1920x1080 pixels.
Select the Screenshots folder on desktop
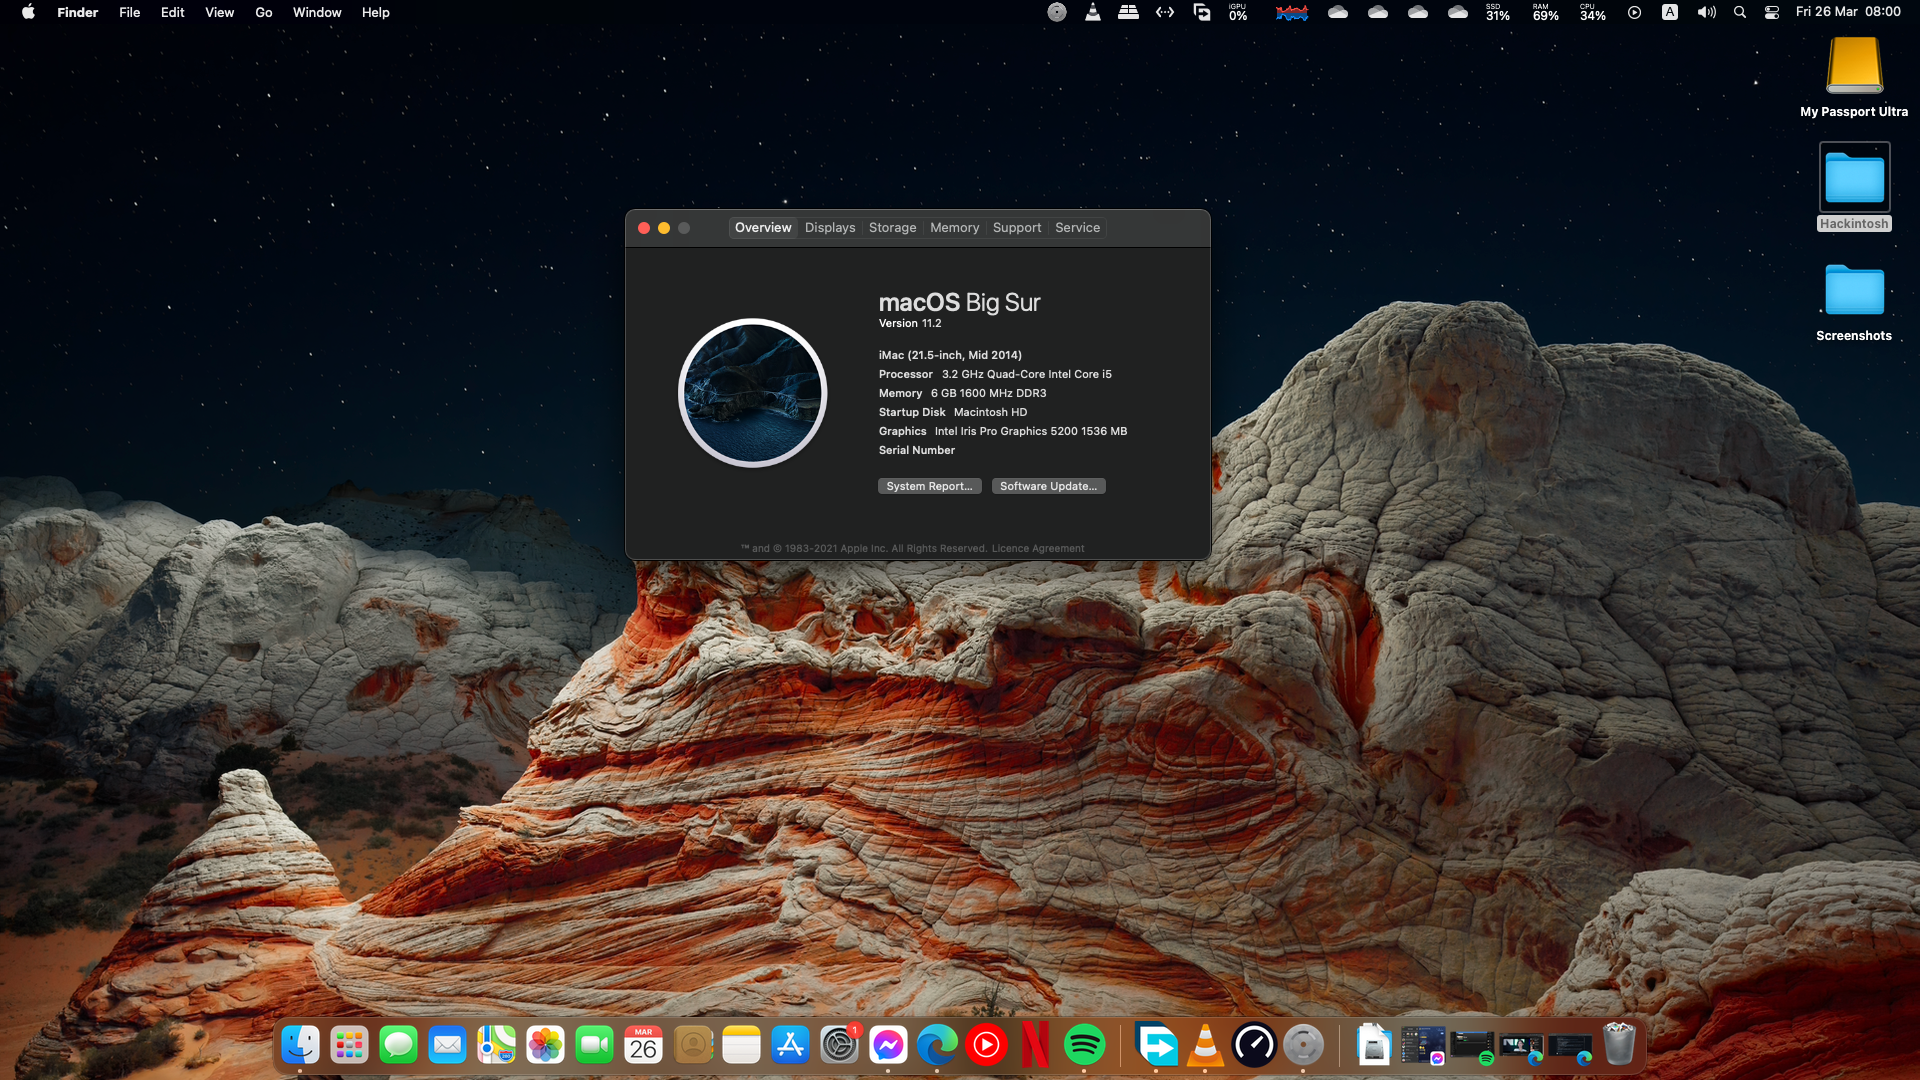[1854, 303]
